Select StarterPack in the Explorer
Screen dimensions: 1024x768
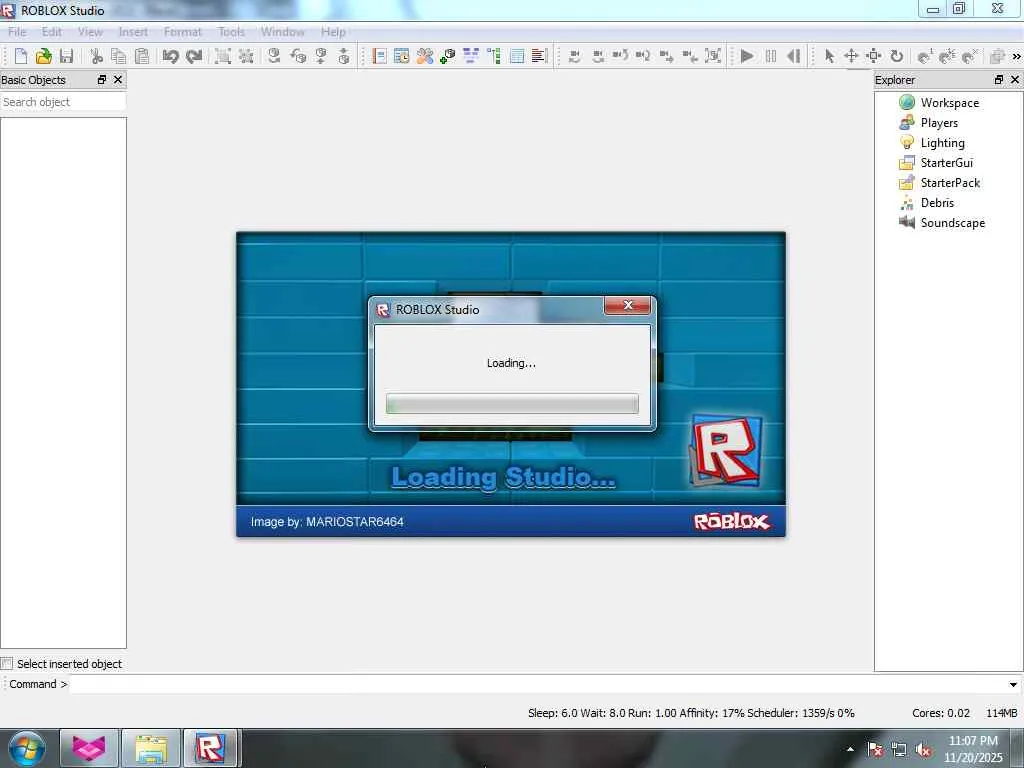pos(950,183)
